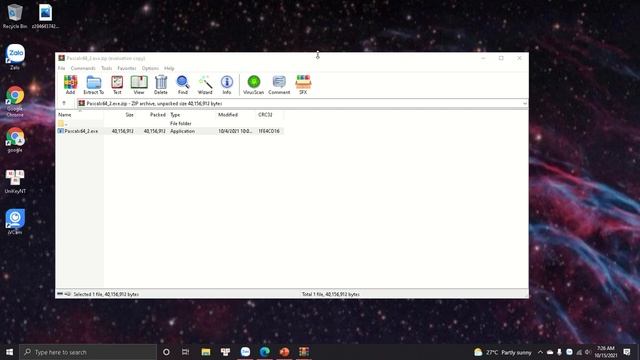Screen dimensions: 640x360
Task: Open the clock and date display
Action: (605, 352)
